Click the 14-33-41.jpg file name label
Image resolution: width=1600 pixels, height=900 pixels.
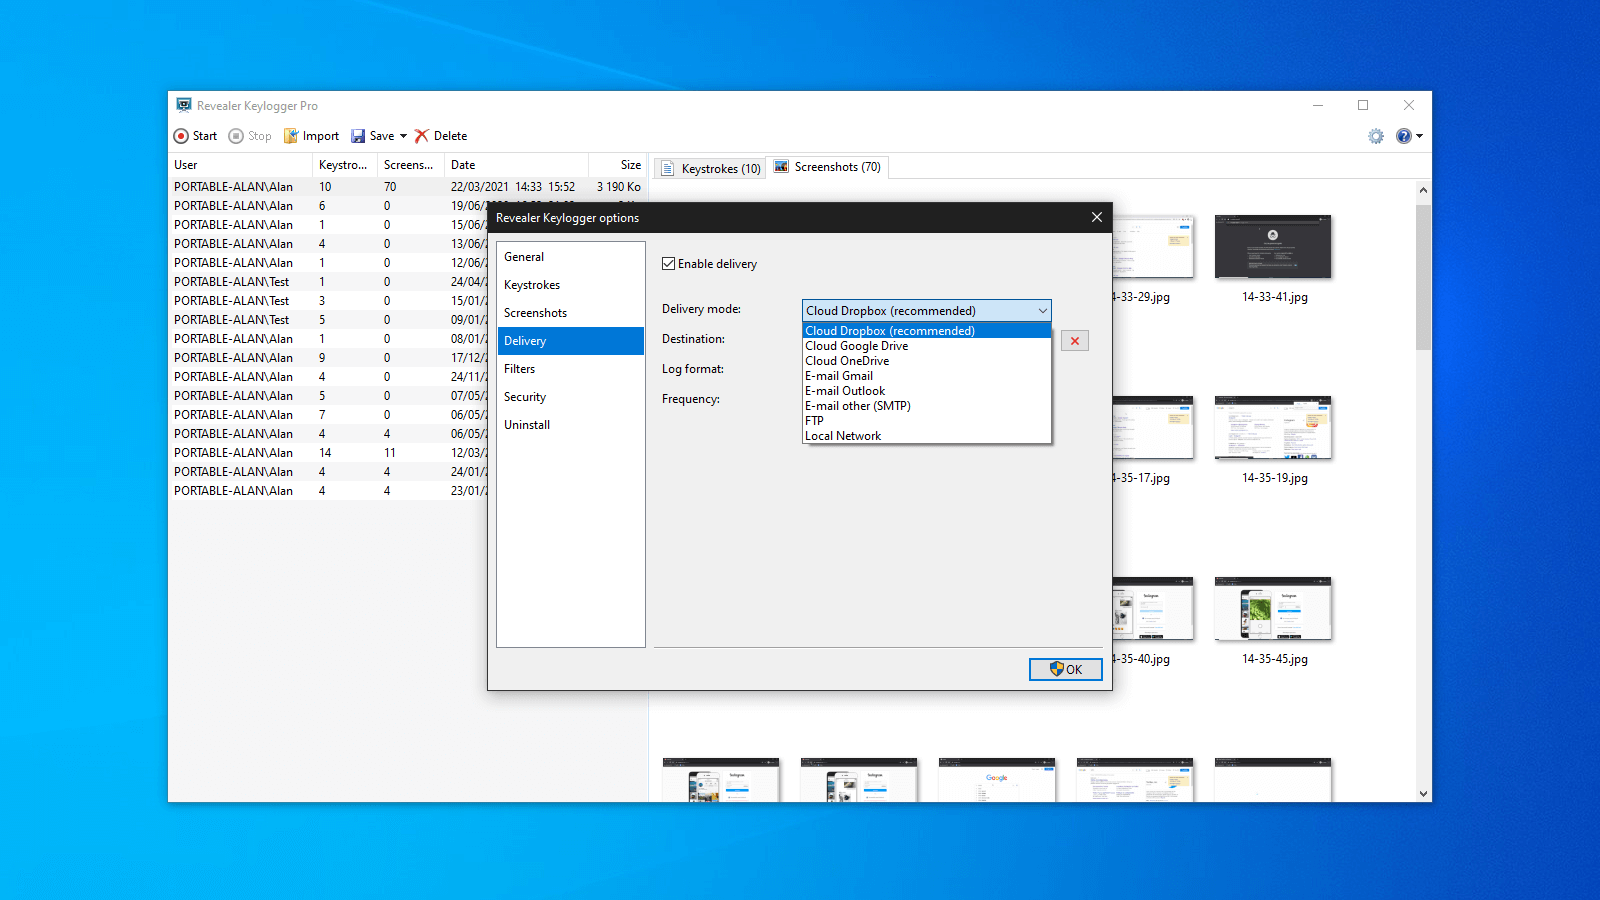pos(1275,297)
